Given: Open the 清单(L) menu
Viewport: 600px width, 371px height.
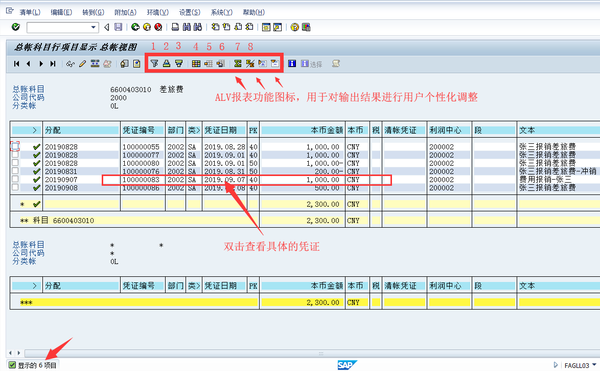Looking at the screenshot, I should pyautogui.click(x=30, y=12).
